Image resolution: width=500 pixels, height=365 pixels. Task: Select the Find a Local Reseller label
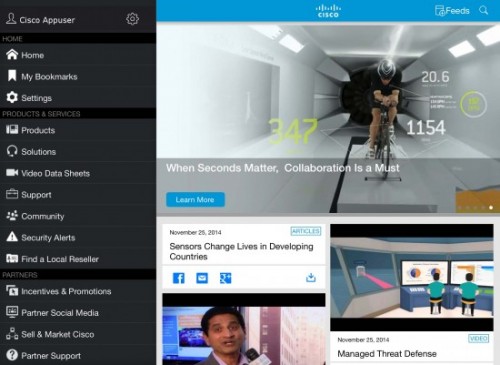60,259
